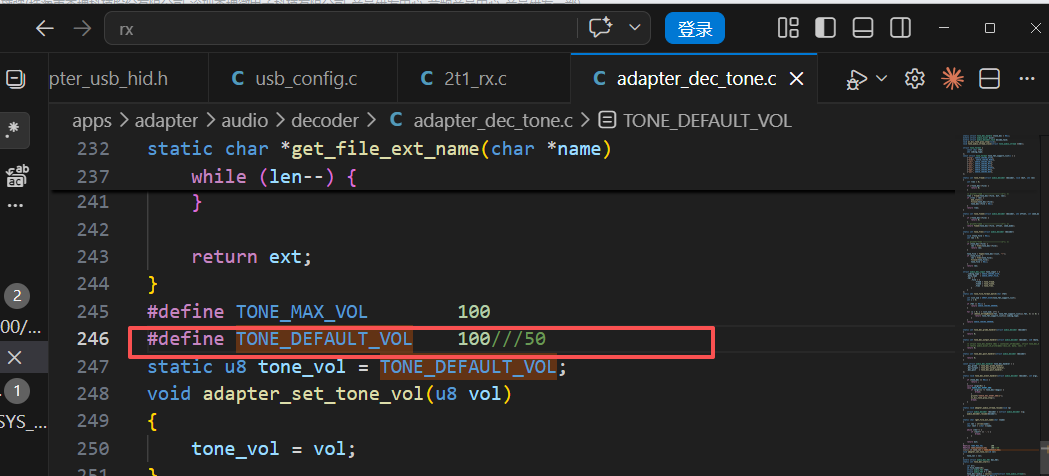Image resolution: width=1049 pixels, height=476 pixels.
Task: Click the badge showing 2
Action: click(x=17, y=296)
